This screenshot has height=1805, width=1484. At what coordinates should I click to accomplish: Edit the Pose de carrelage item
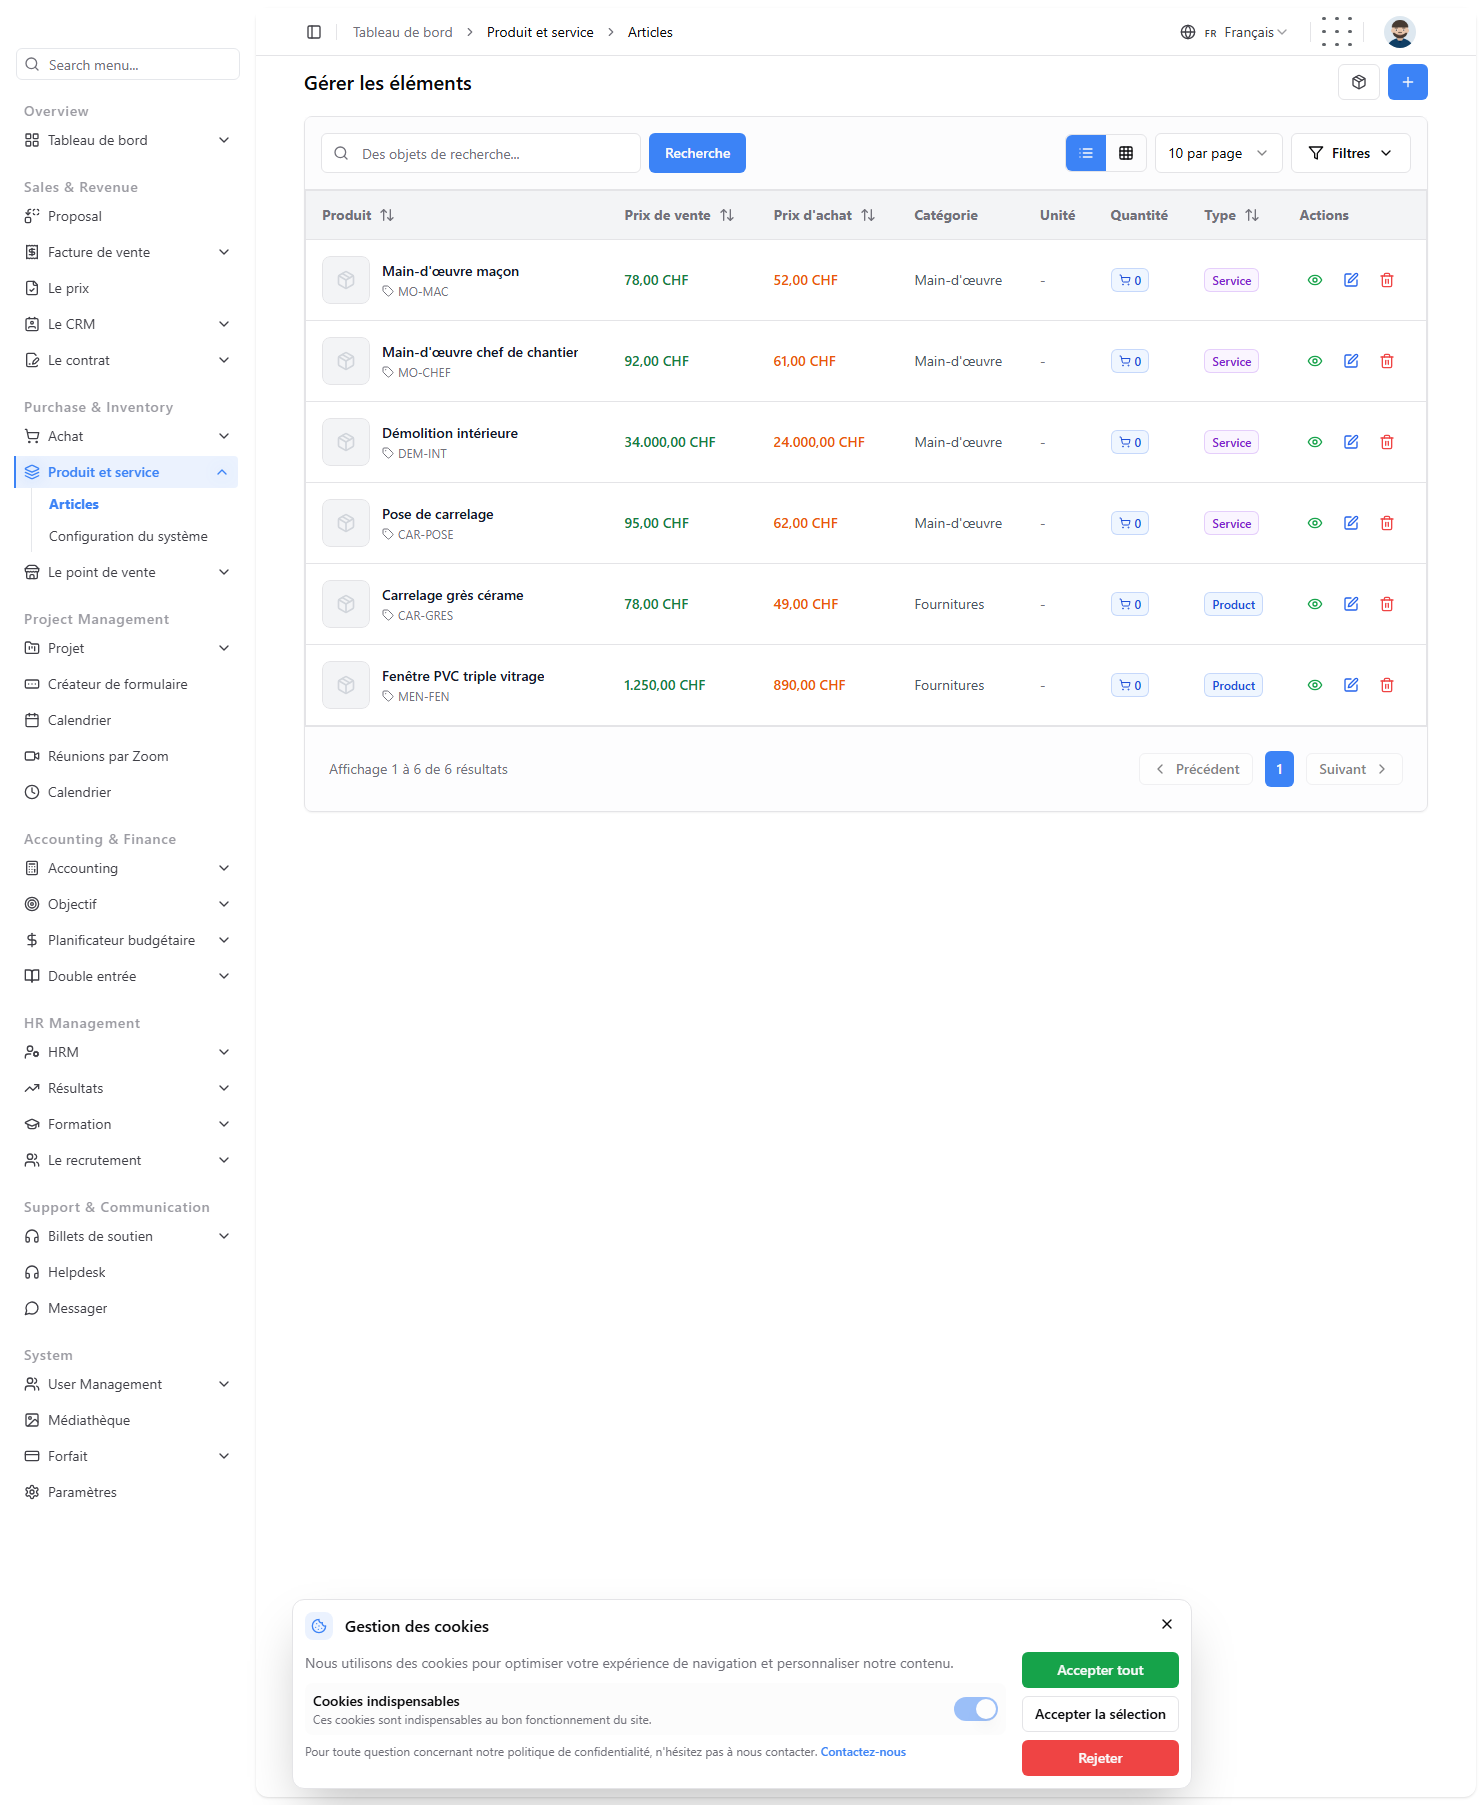1350,523
